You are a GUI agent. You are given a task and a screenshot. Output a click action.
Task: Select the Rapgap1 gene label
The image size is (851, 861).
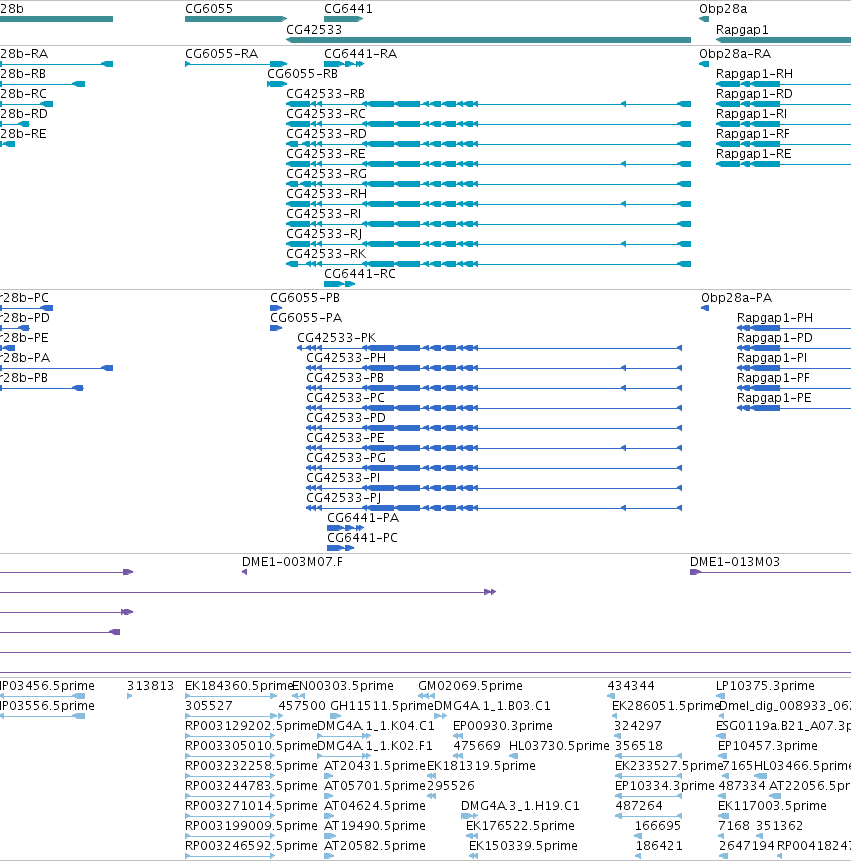click(x=742, y=30)
